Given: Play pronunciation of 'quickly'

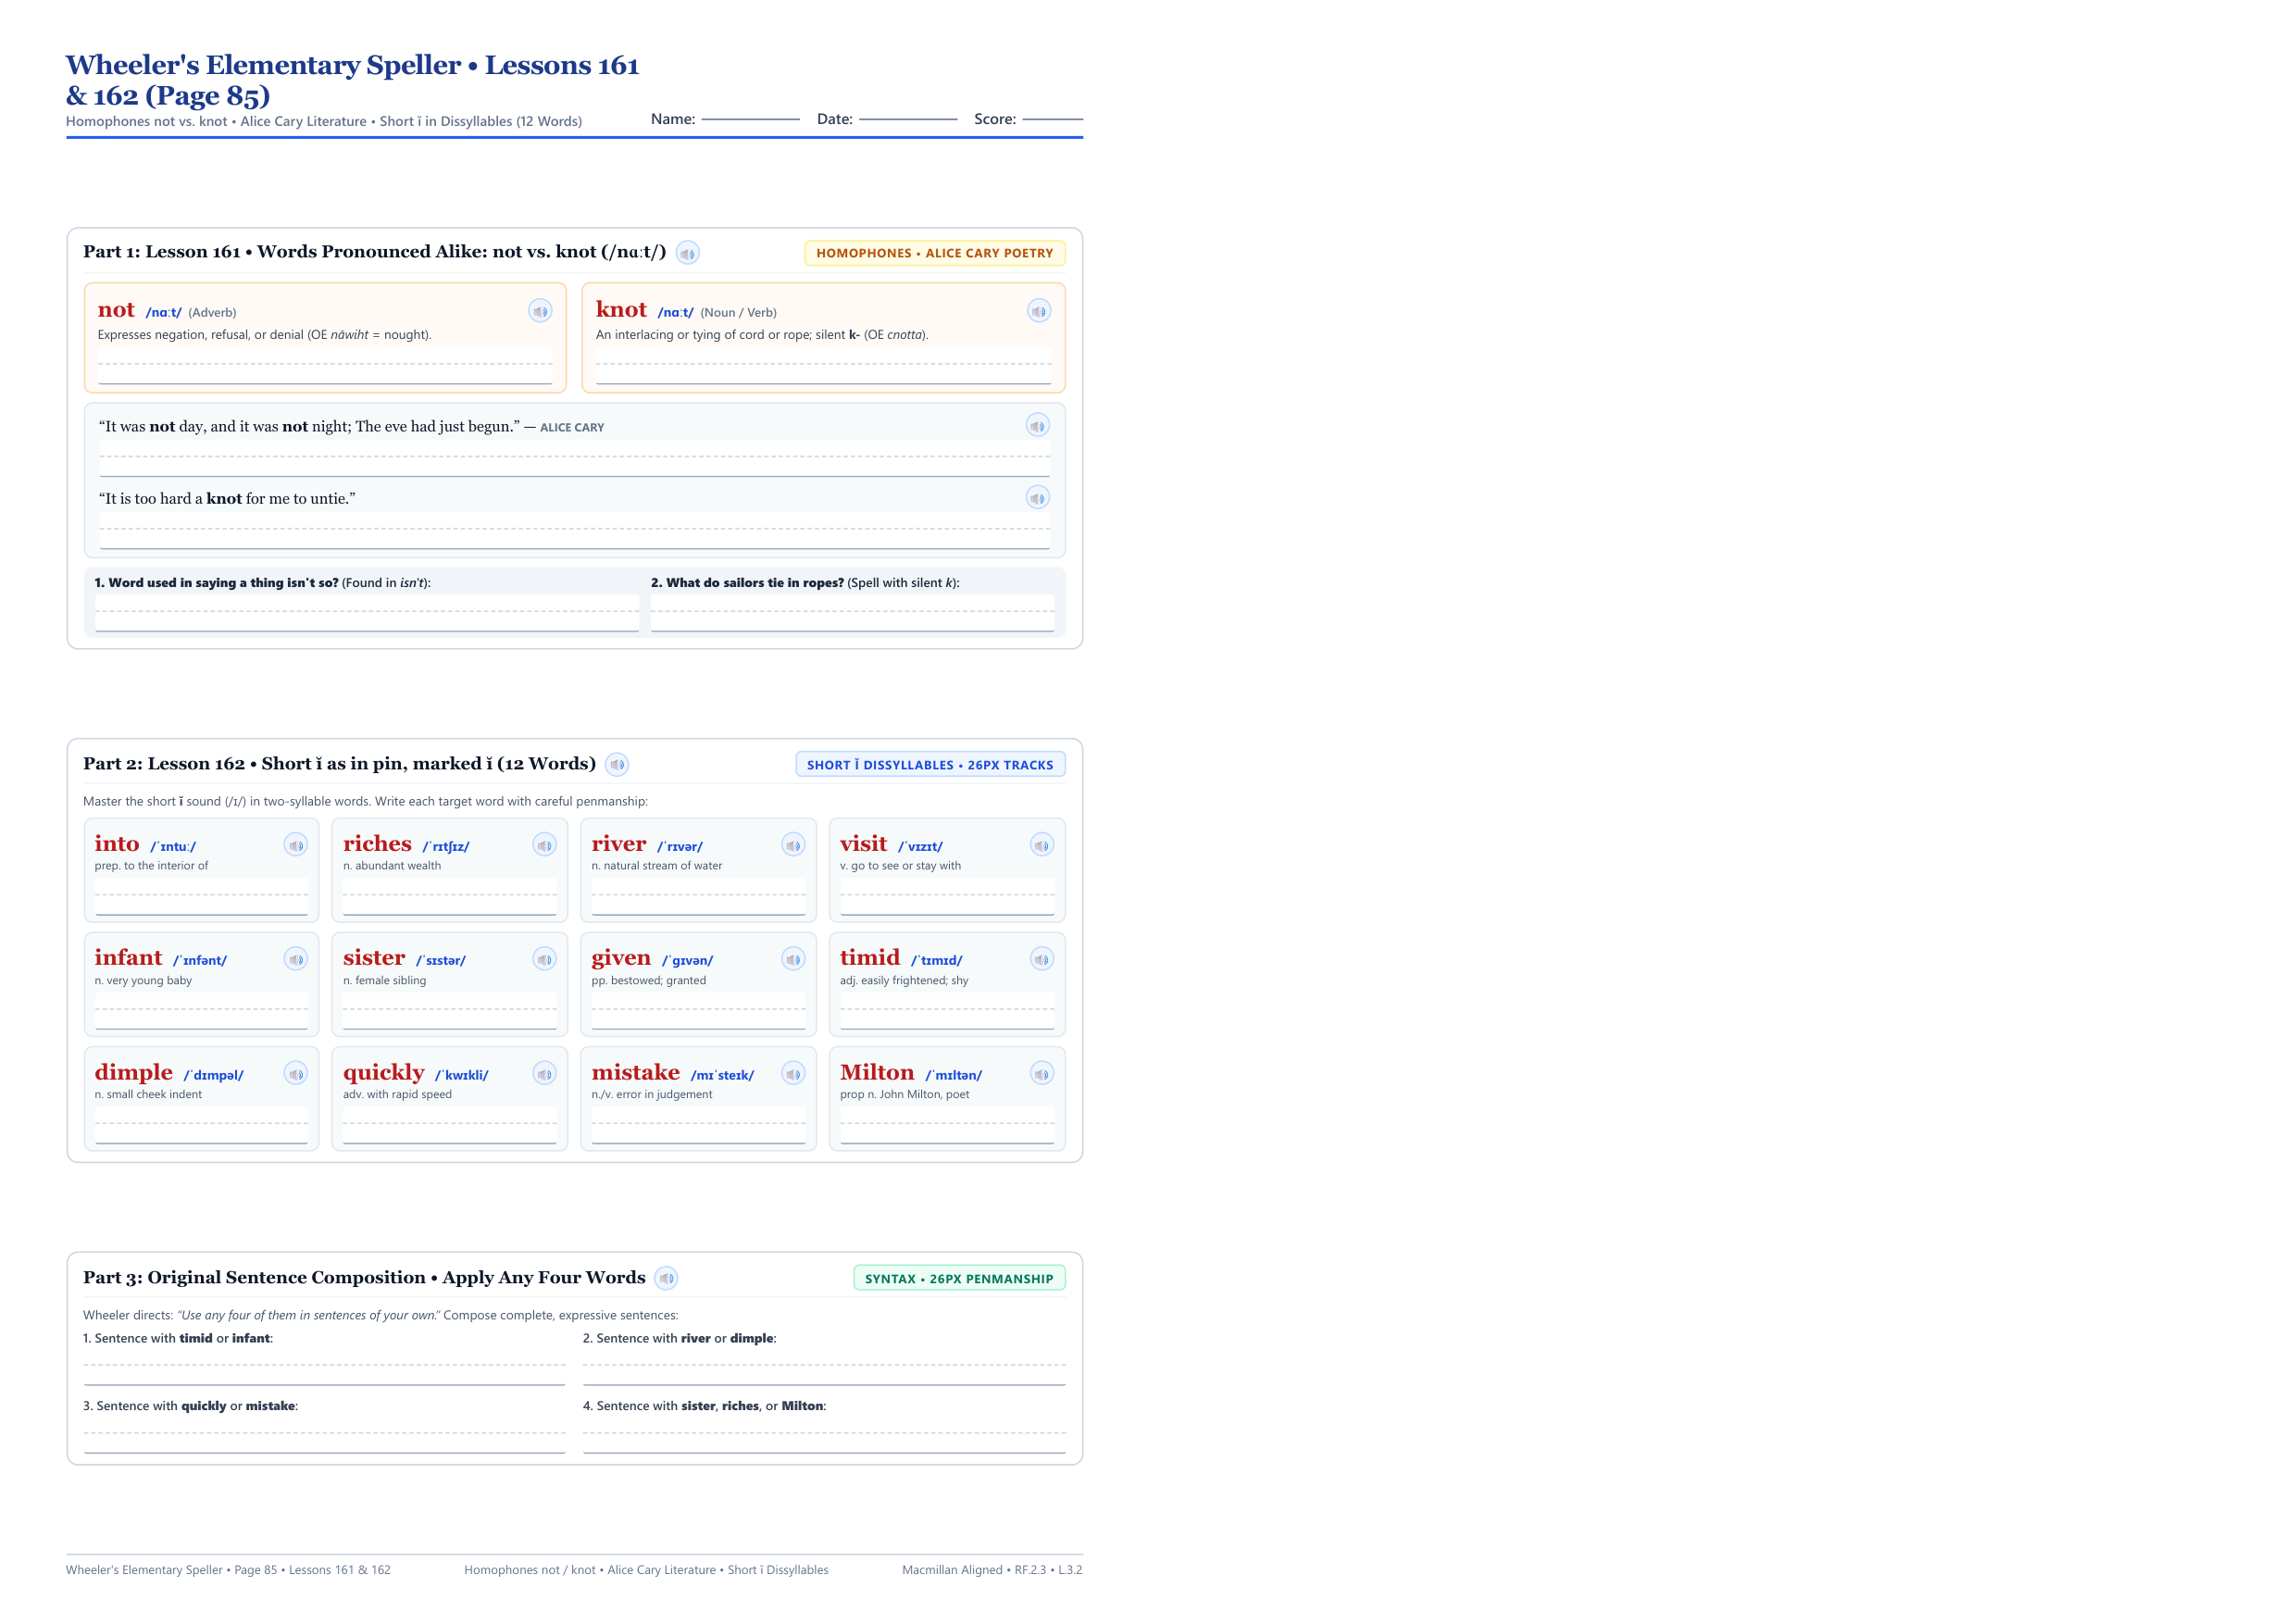Looking at the screenshot, I should (x=545, y=1074).
